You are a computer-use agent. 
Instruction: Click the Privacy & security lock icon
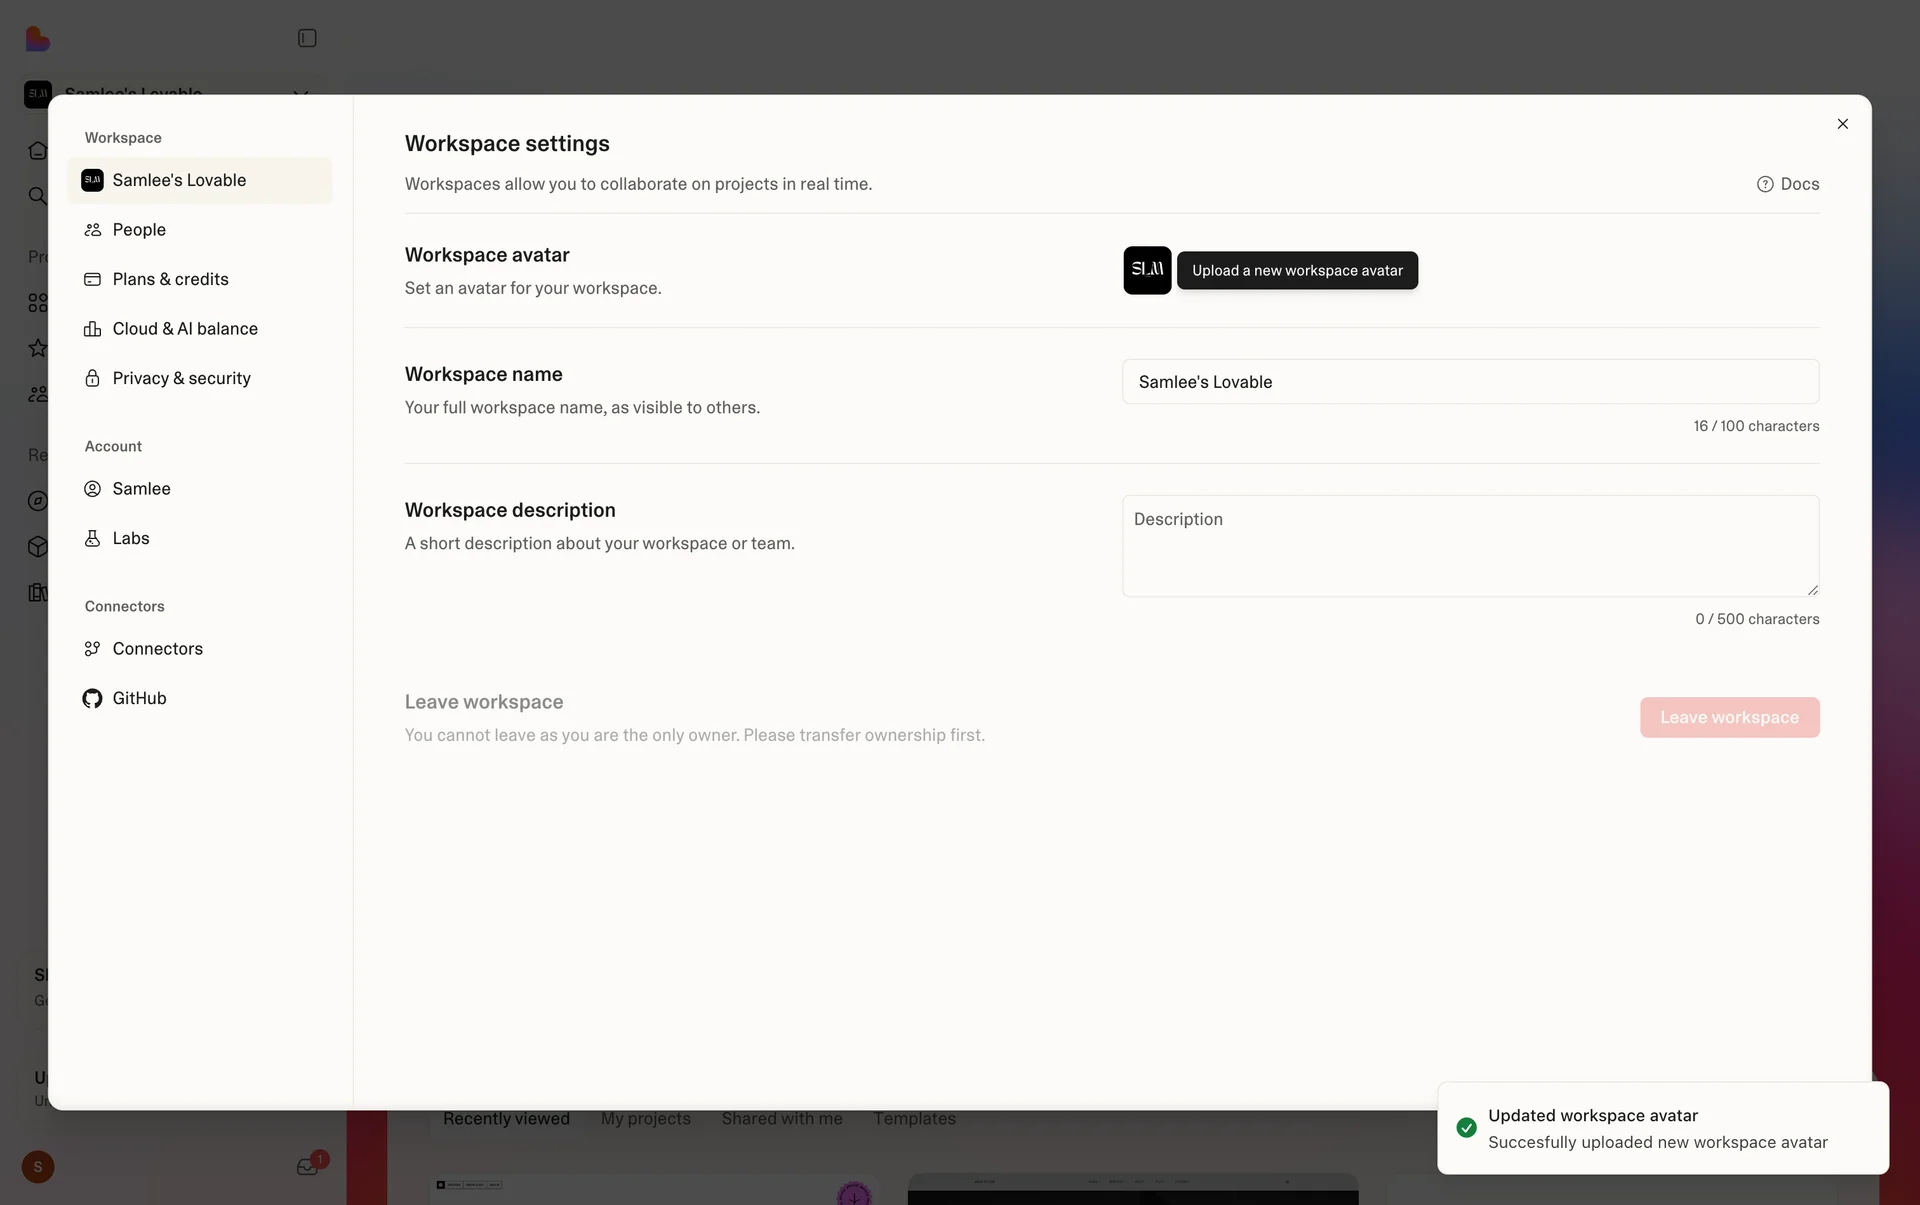[x=92, y=378]
